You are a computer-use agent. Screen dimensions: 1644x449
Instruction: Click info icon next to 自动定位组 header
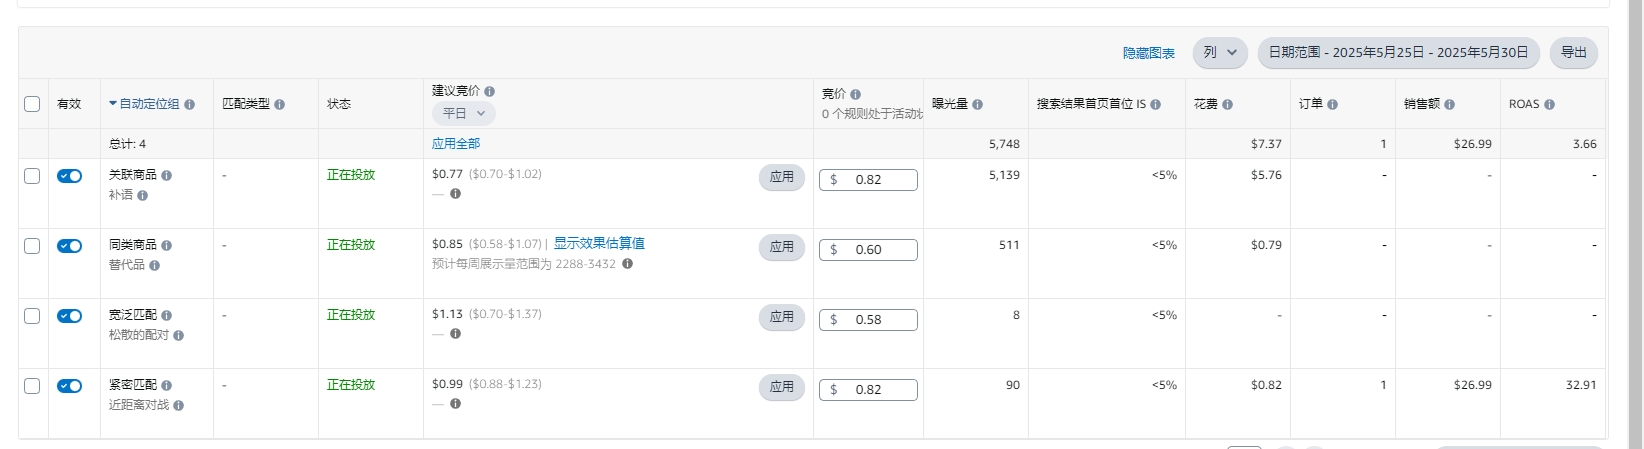point(190,104)
